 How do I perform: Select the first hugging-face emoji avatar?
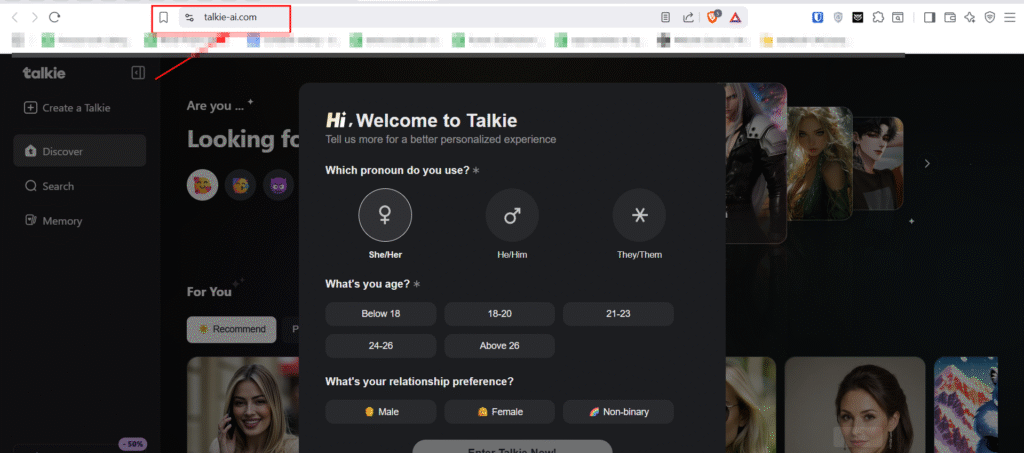coord(202,185)
